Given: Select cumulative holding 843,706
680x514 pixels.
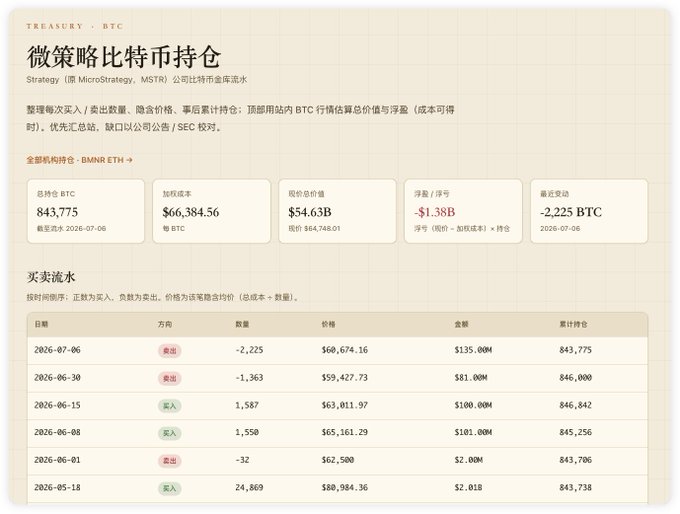Looking at the screenshot, I should 575,460.
